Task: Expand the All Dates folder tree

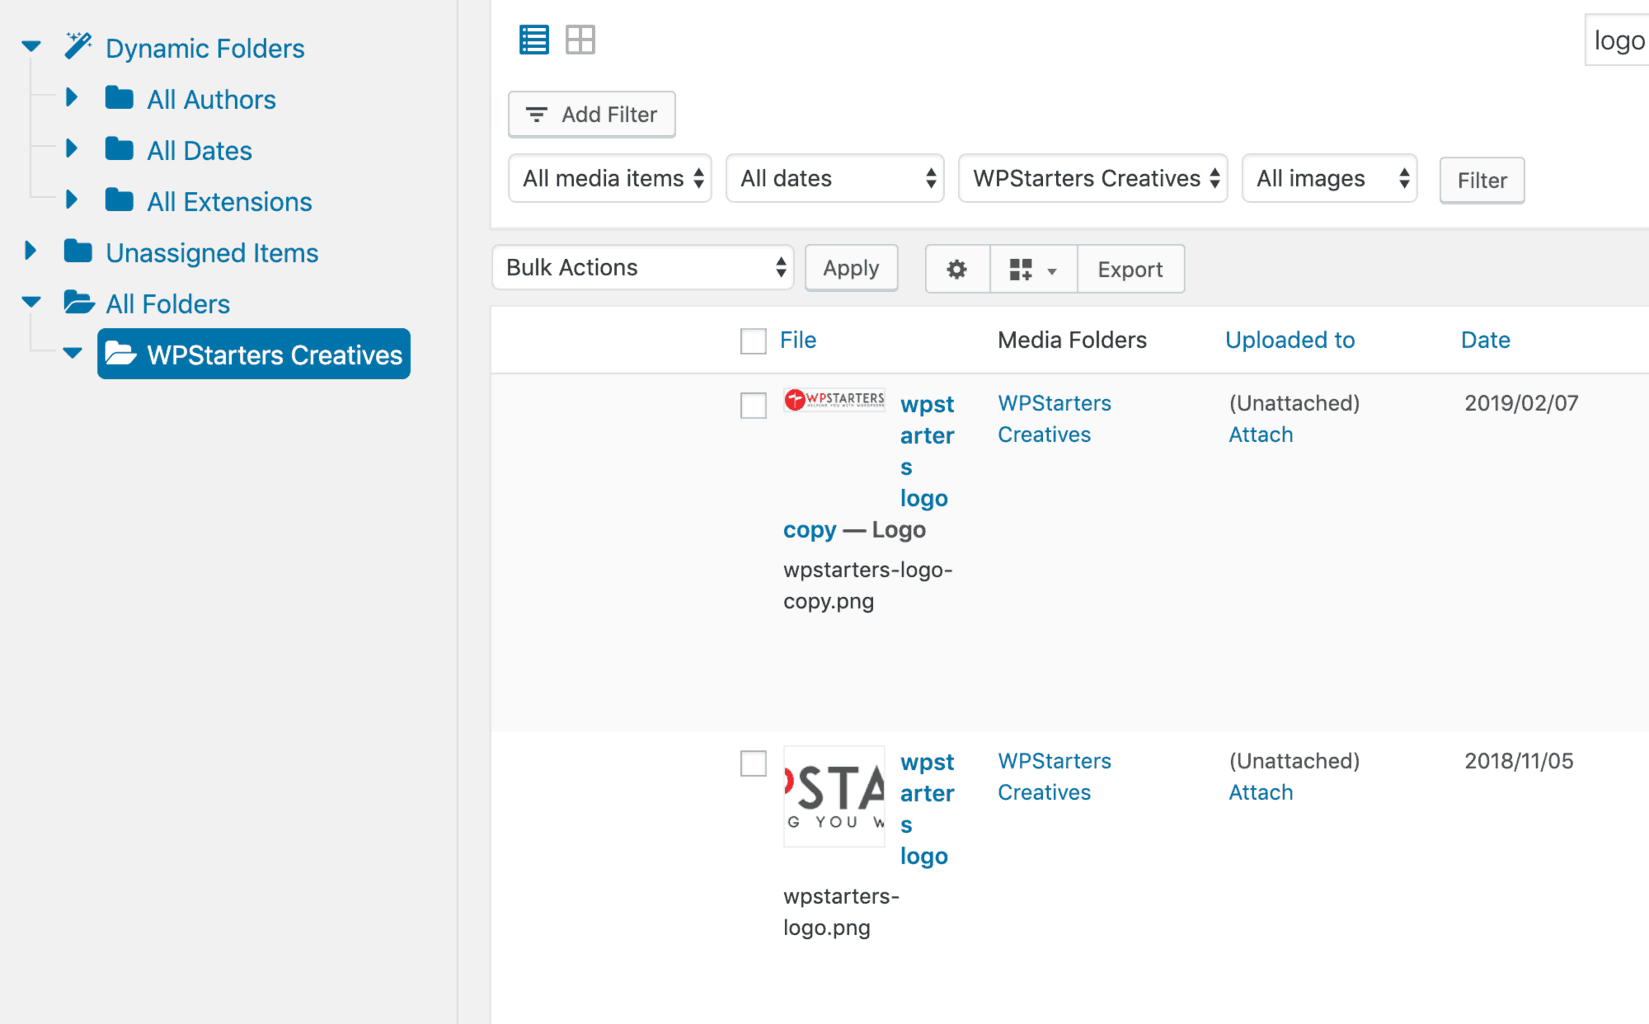Action: 71,149
